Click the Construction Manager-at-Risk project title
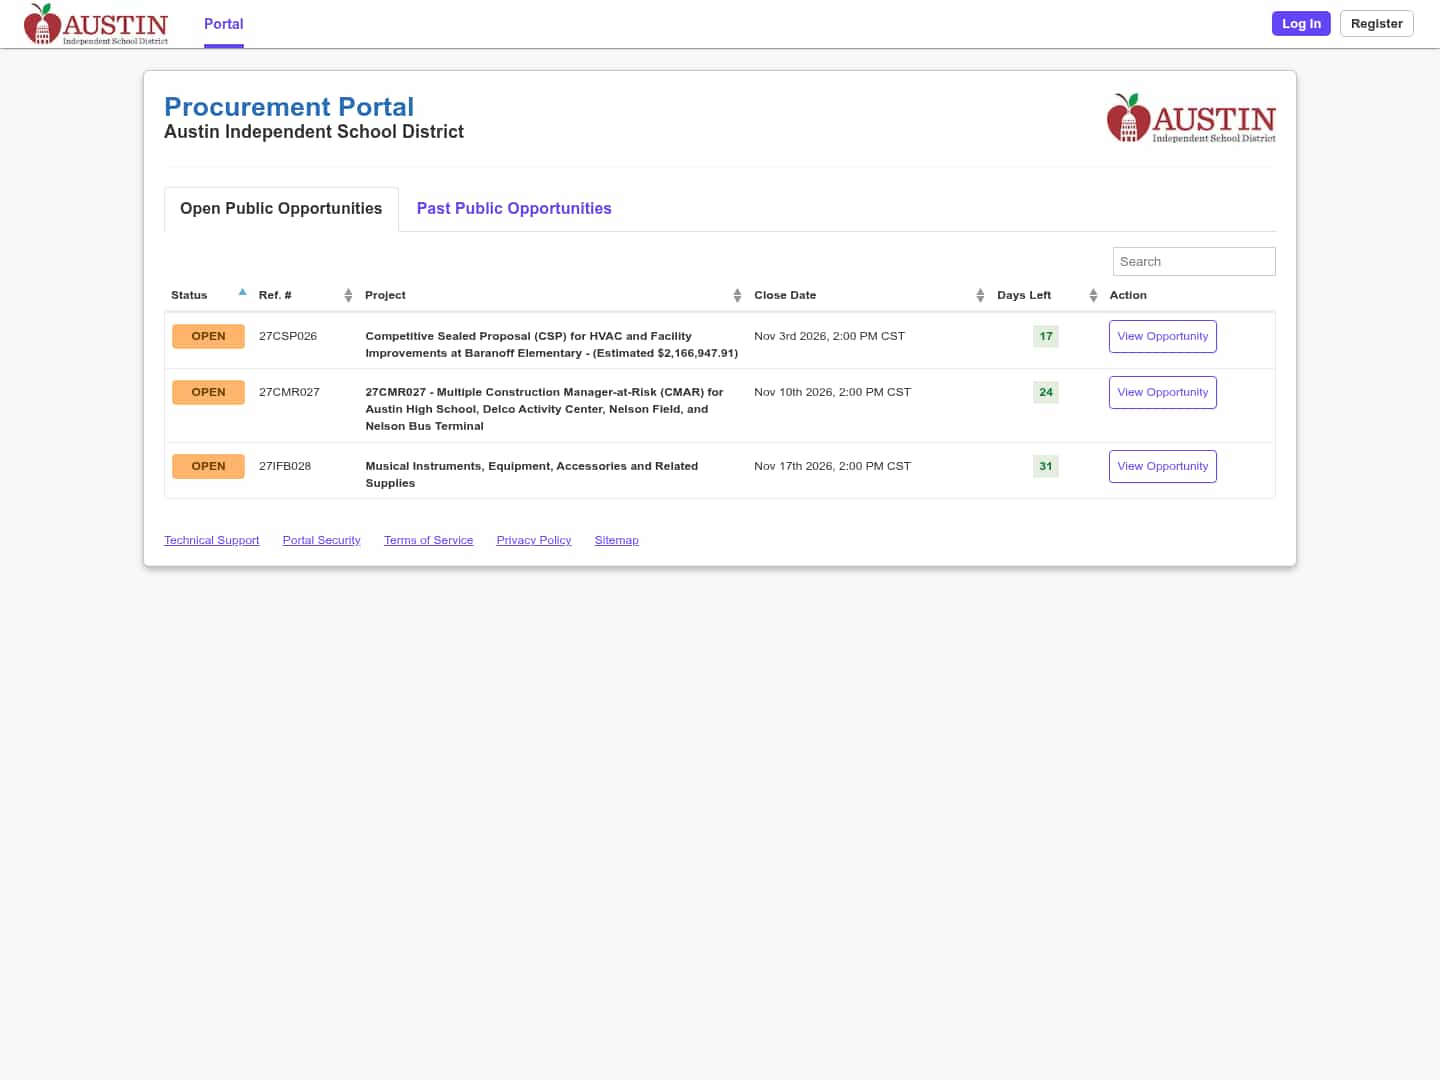1440x1080 pixels. [x=544, y=409]
